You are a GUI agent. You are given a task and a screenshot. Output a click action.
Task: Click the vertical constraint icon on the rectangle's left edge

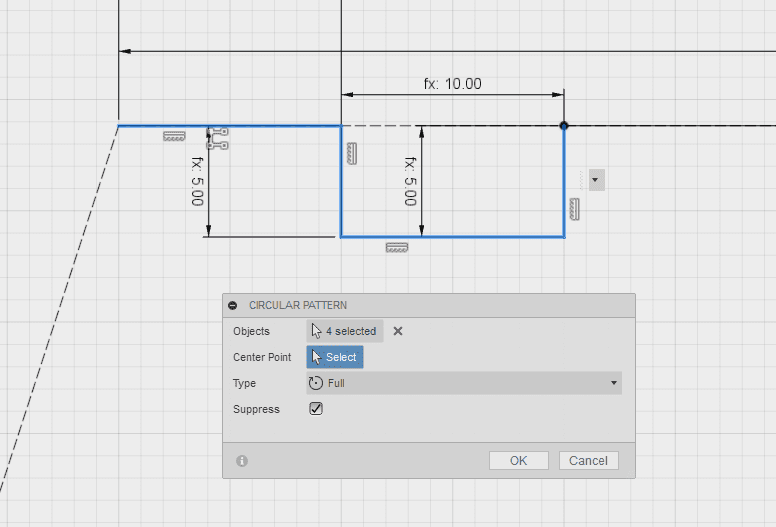point(352,153)
